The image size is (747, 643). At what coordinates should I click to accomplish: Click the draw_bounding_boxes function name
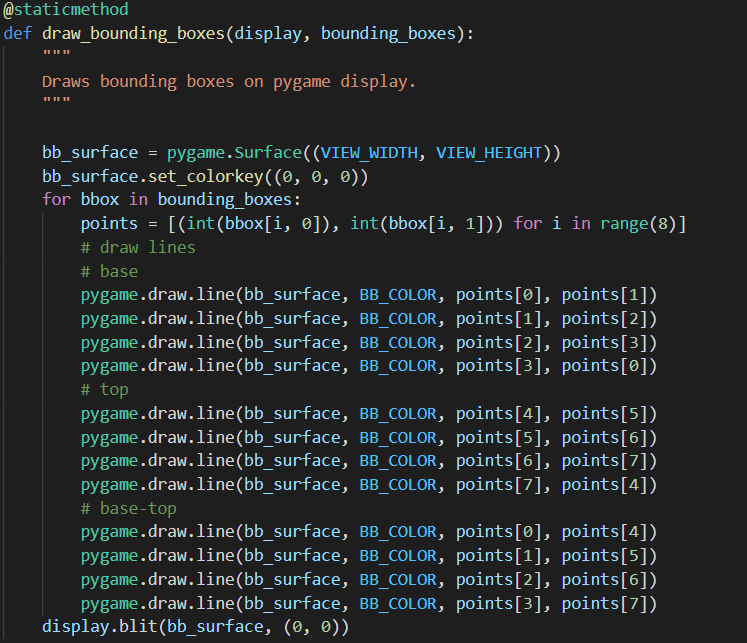click(133, 34)
